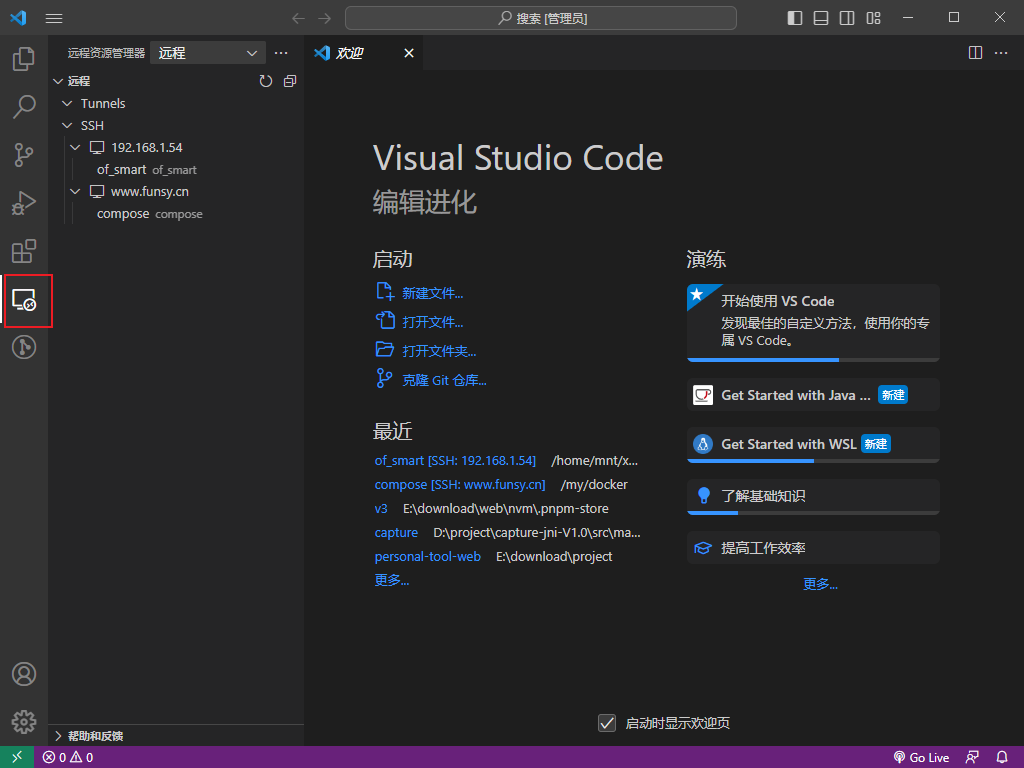Image resolution: width=1024 pixels, height=768 pixels.
Task: Open recent compose [SSH: www.funsy.cn]
Action: pyautogui.click(x=460, y=485)
